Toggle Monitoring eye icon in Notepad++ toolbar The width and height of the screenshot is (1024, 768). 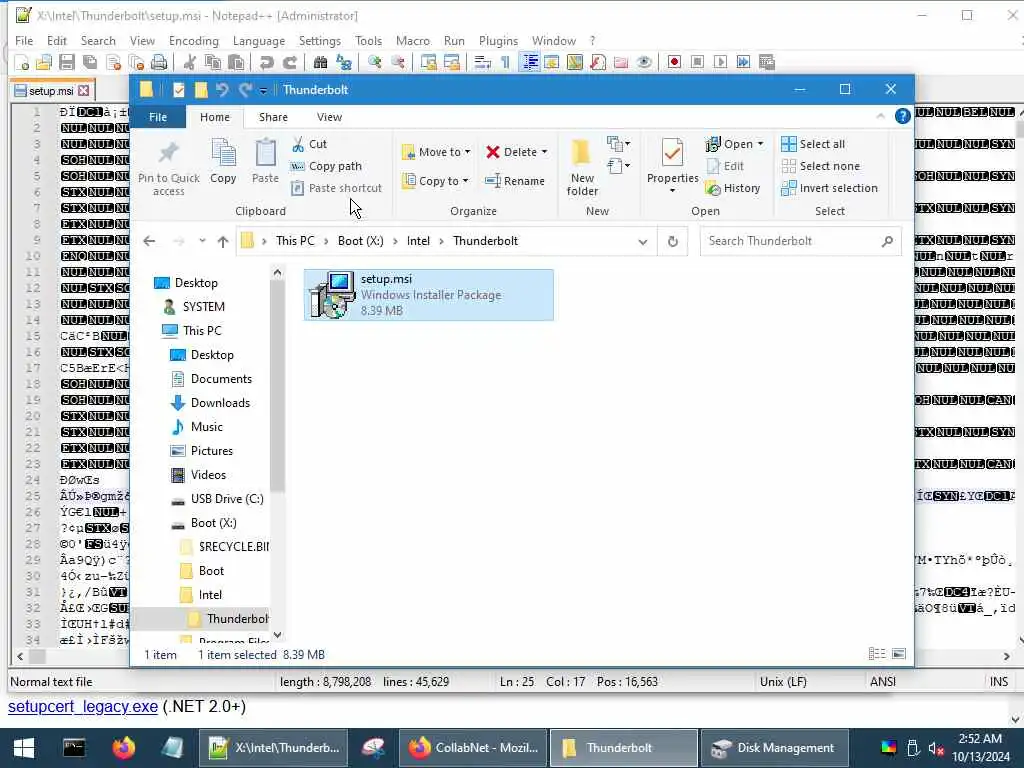[x=644, y=62]
